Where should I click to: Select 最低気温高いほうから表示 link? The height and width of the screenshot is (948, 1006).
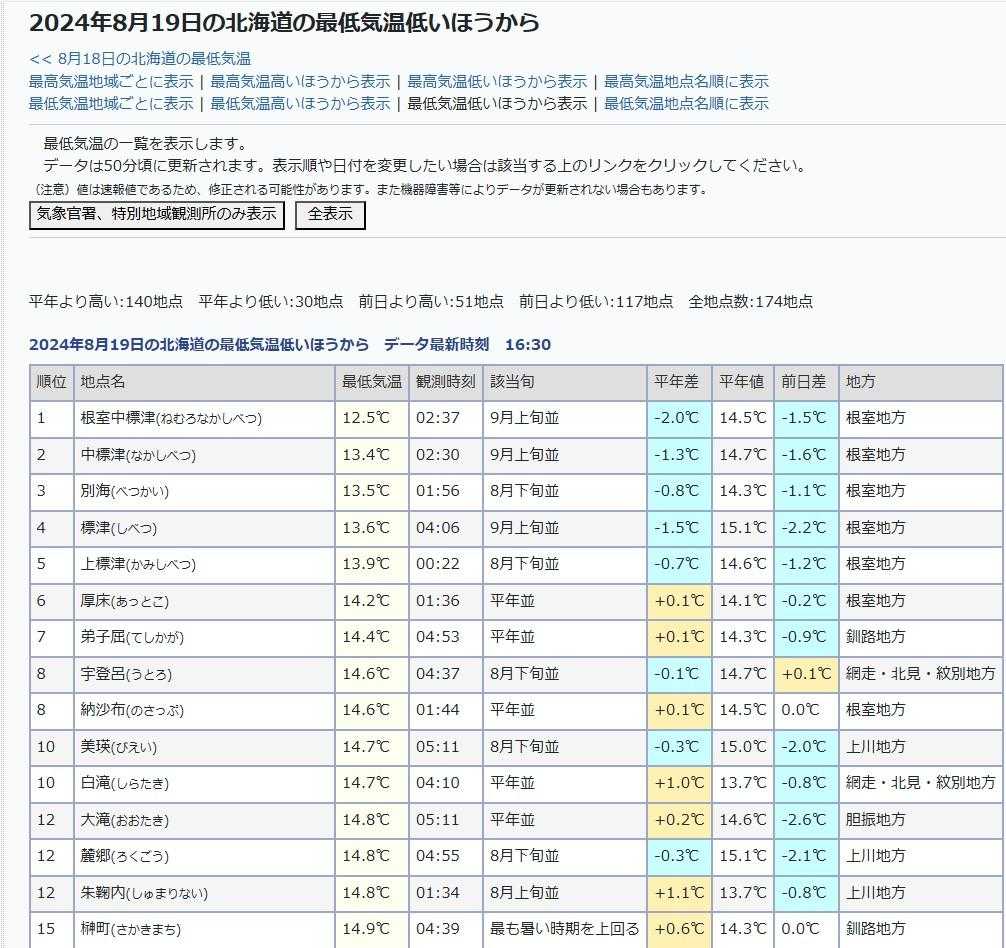[300, 103]
